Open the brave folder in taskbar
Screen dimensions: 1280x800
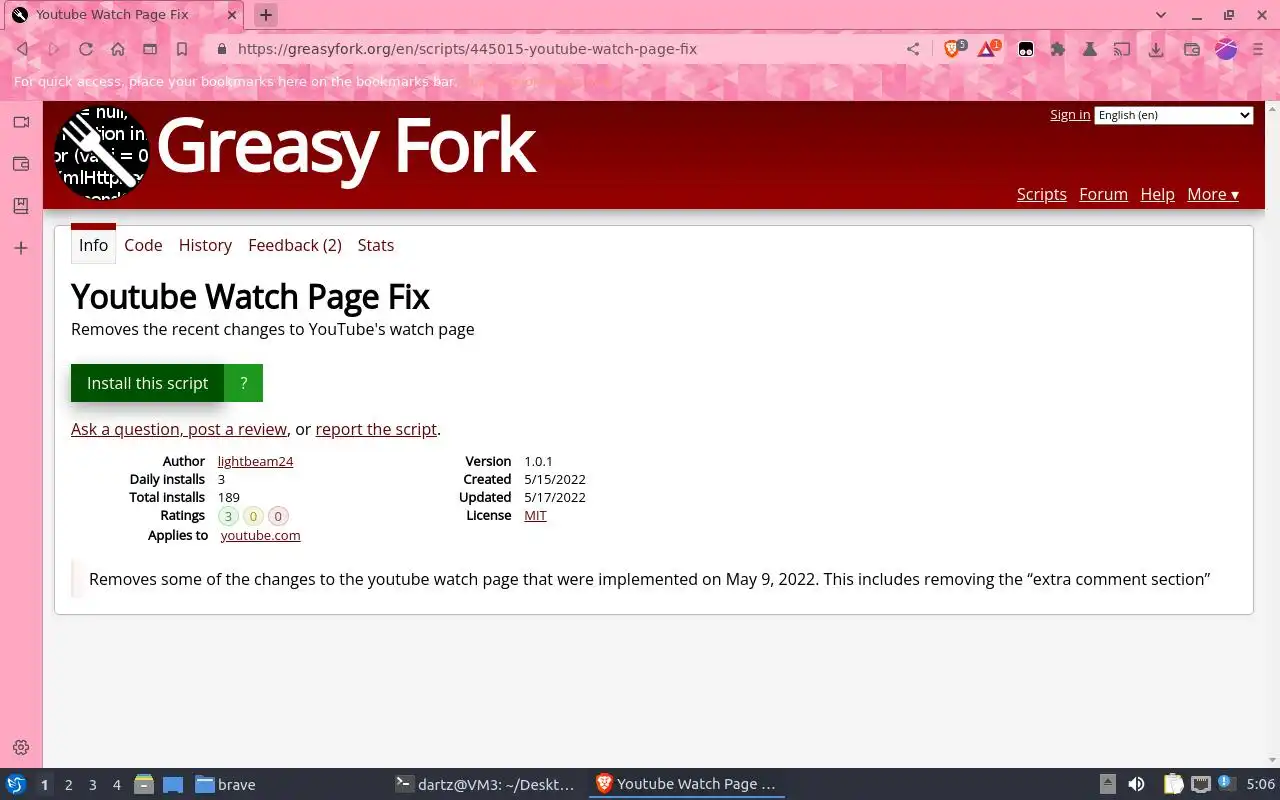[226, 785]
